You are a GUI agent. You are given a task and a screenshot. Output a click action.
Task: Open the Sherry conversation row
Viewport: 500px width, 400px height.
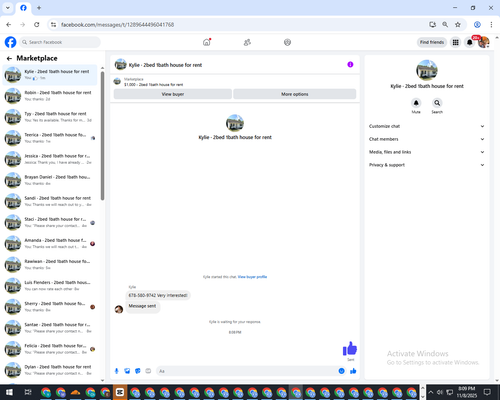pos(50,307)
